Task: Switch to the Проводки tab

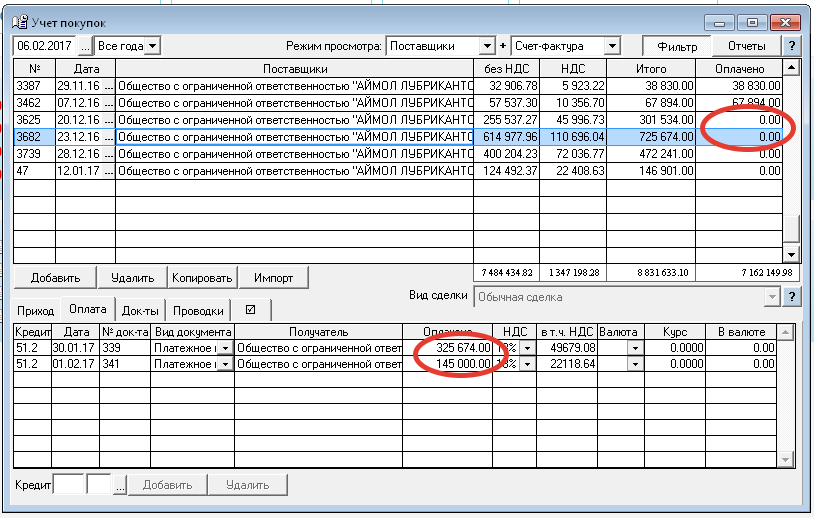Action: pos(198,311)
